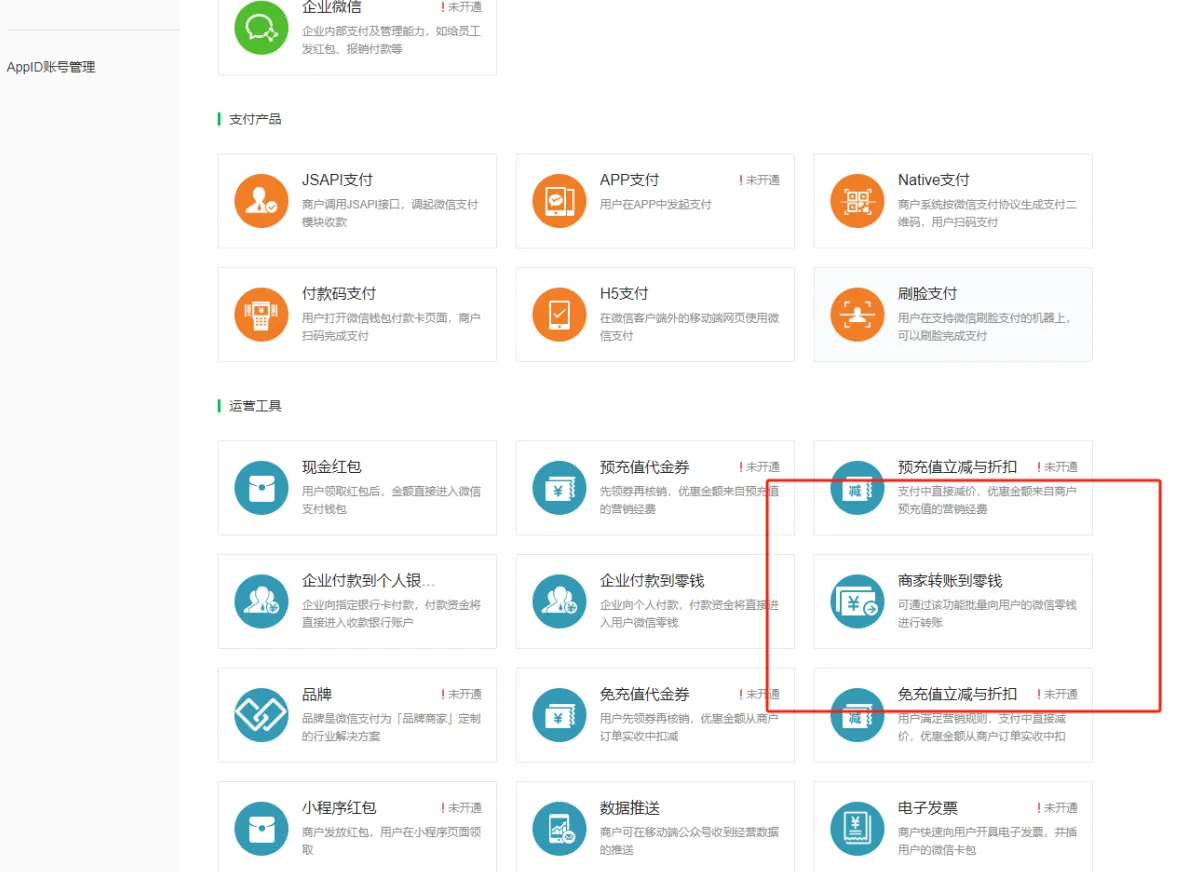Open the 数据推送 tool title
The image size is (1192, 872).
pos(629,807)
